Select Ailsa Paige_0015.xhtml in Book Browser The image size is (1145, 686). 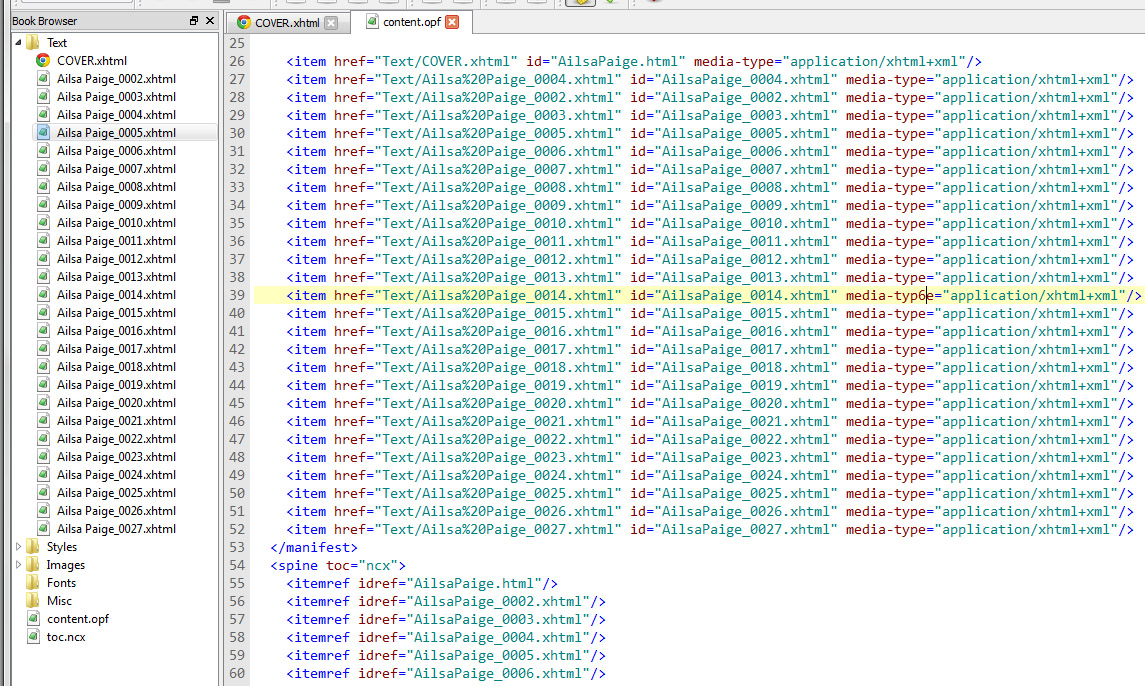116,313
